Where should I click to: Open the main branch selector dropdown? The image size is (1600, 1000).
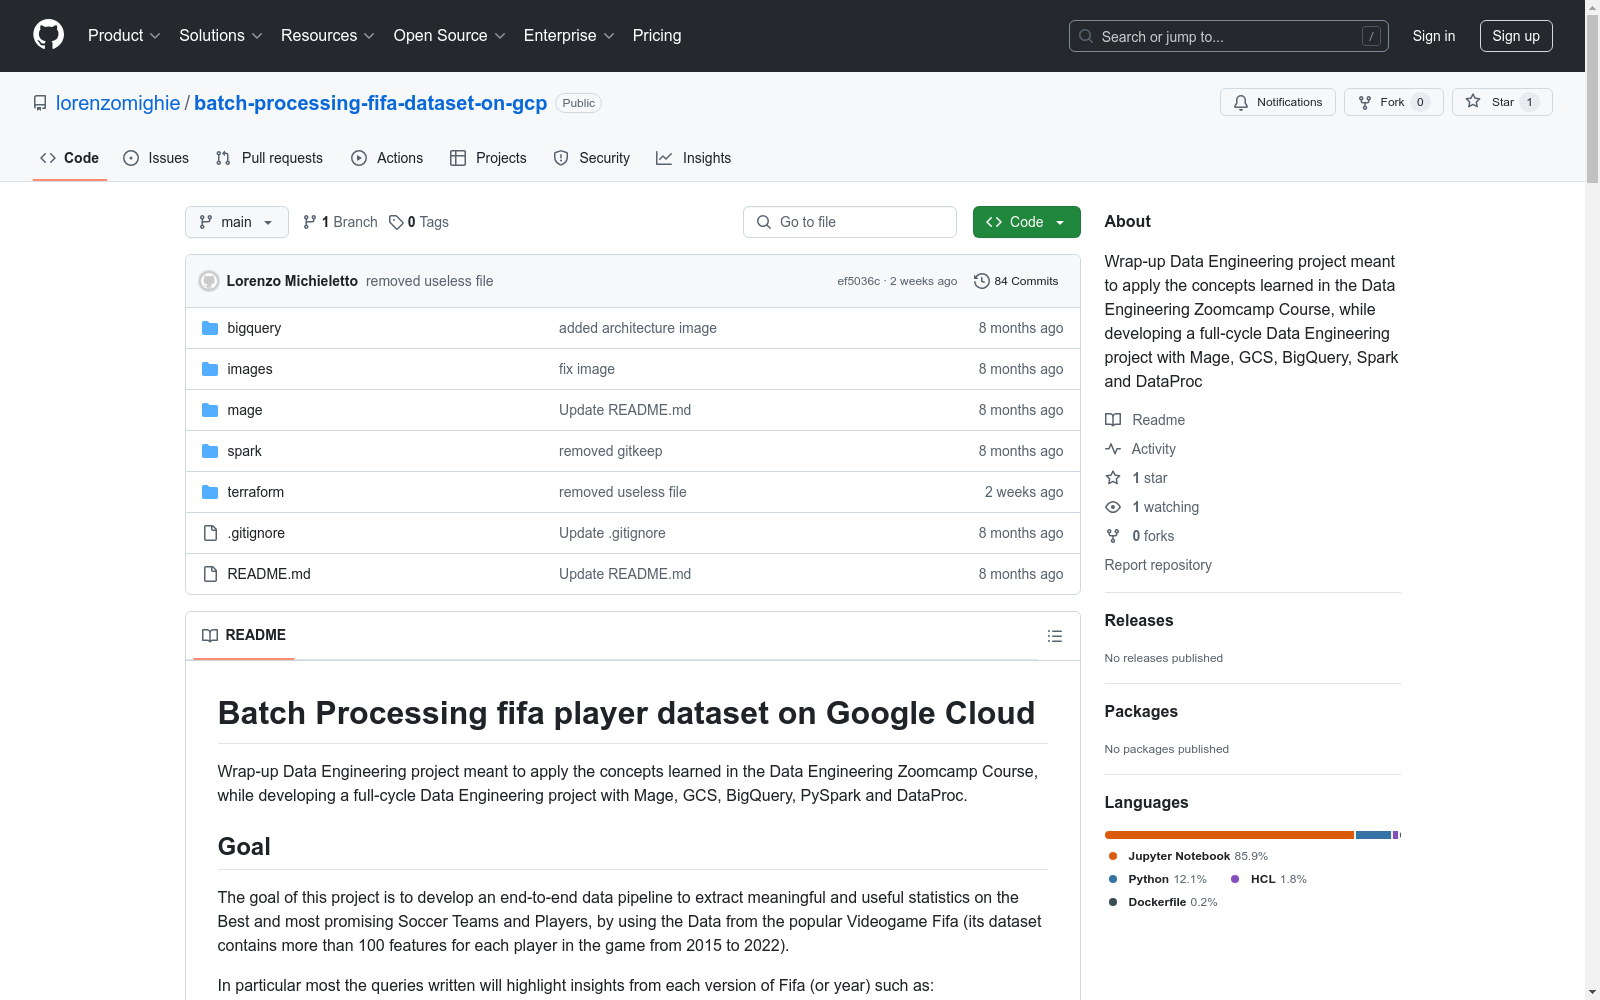[x=237, y=222]
